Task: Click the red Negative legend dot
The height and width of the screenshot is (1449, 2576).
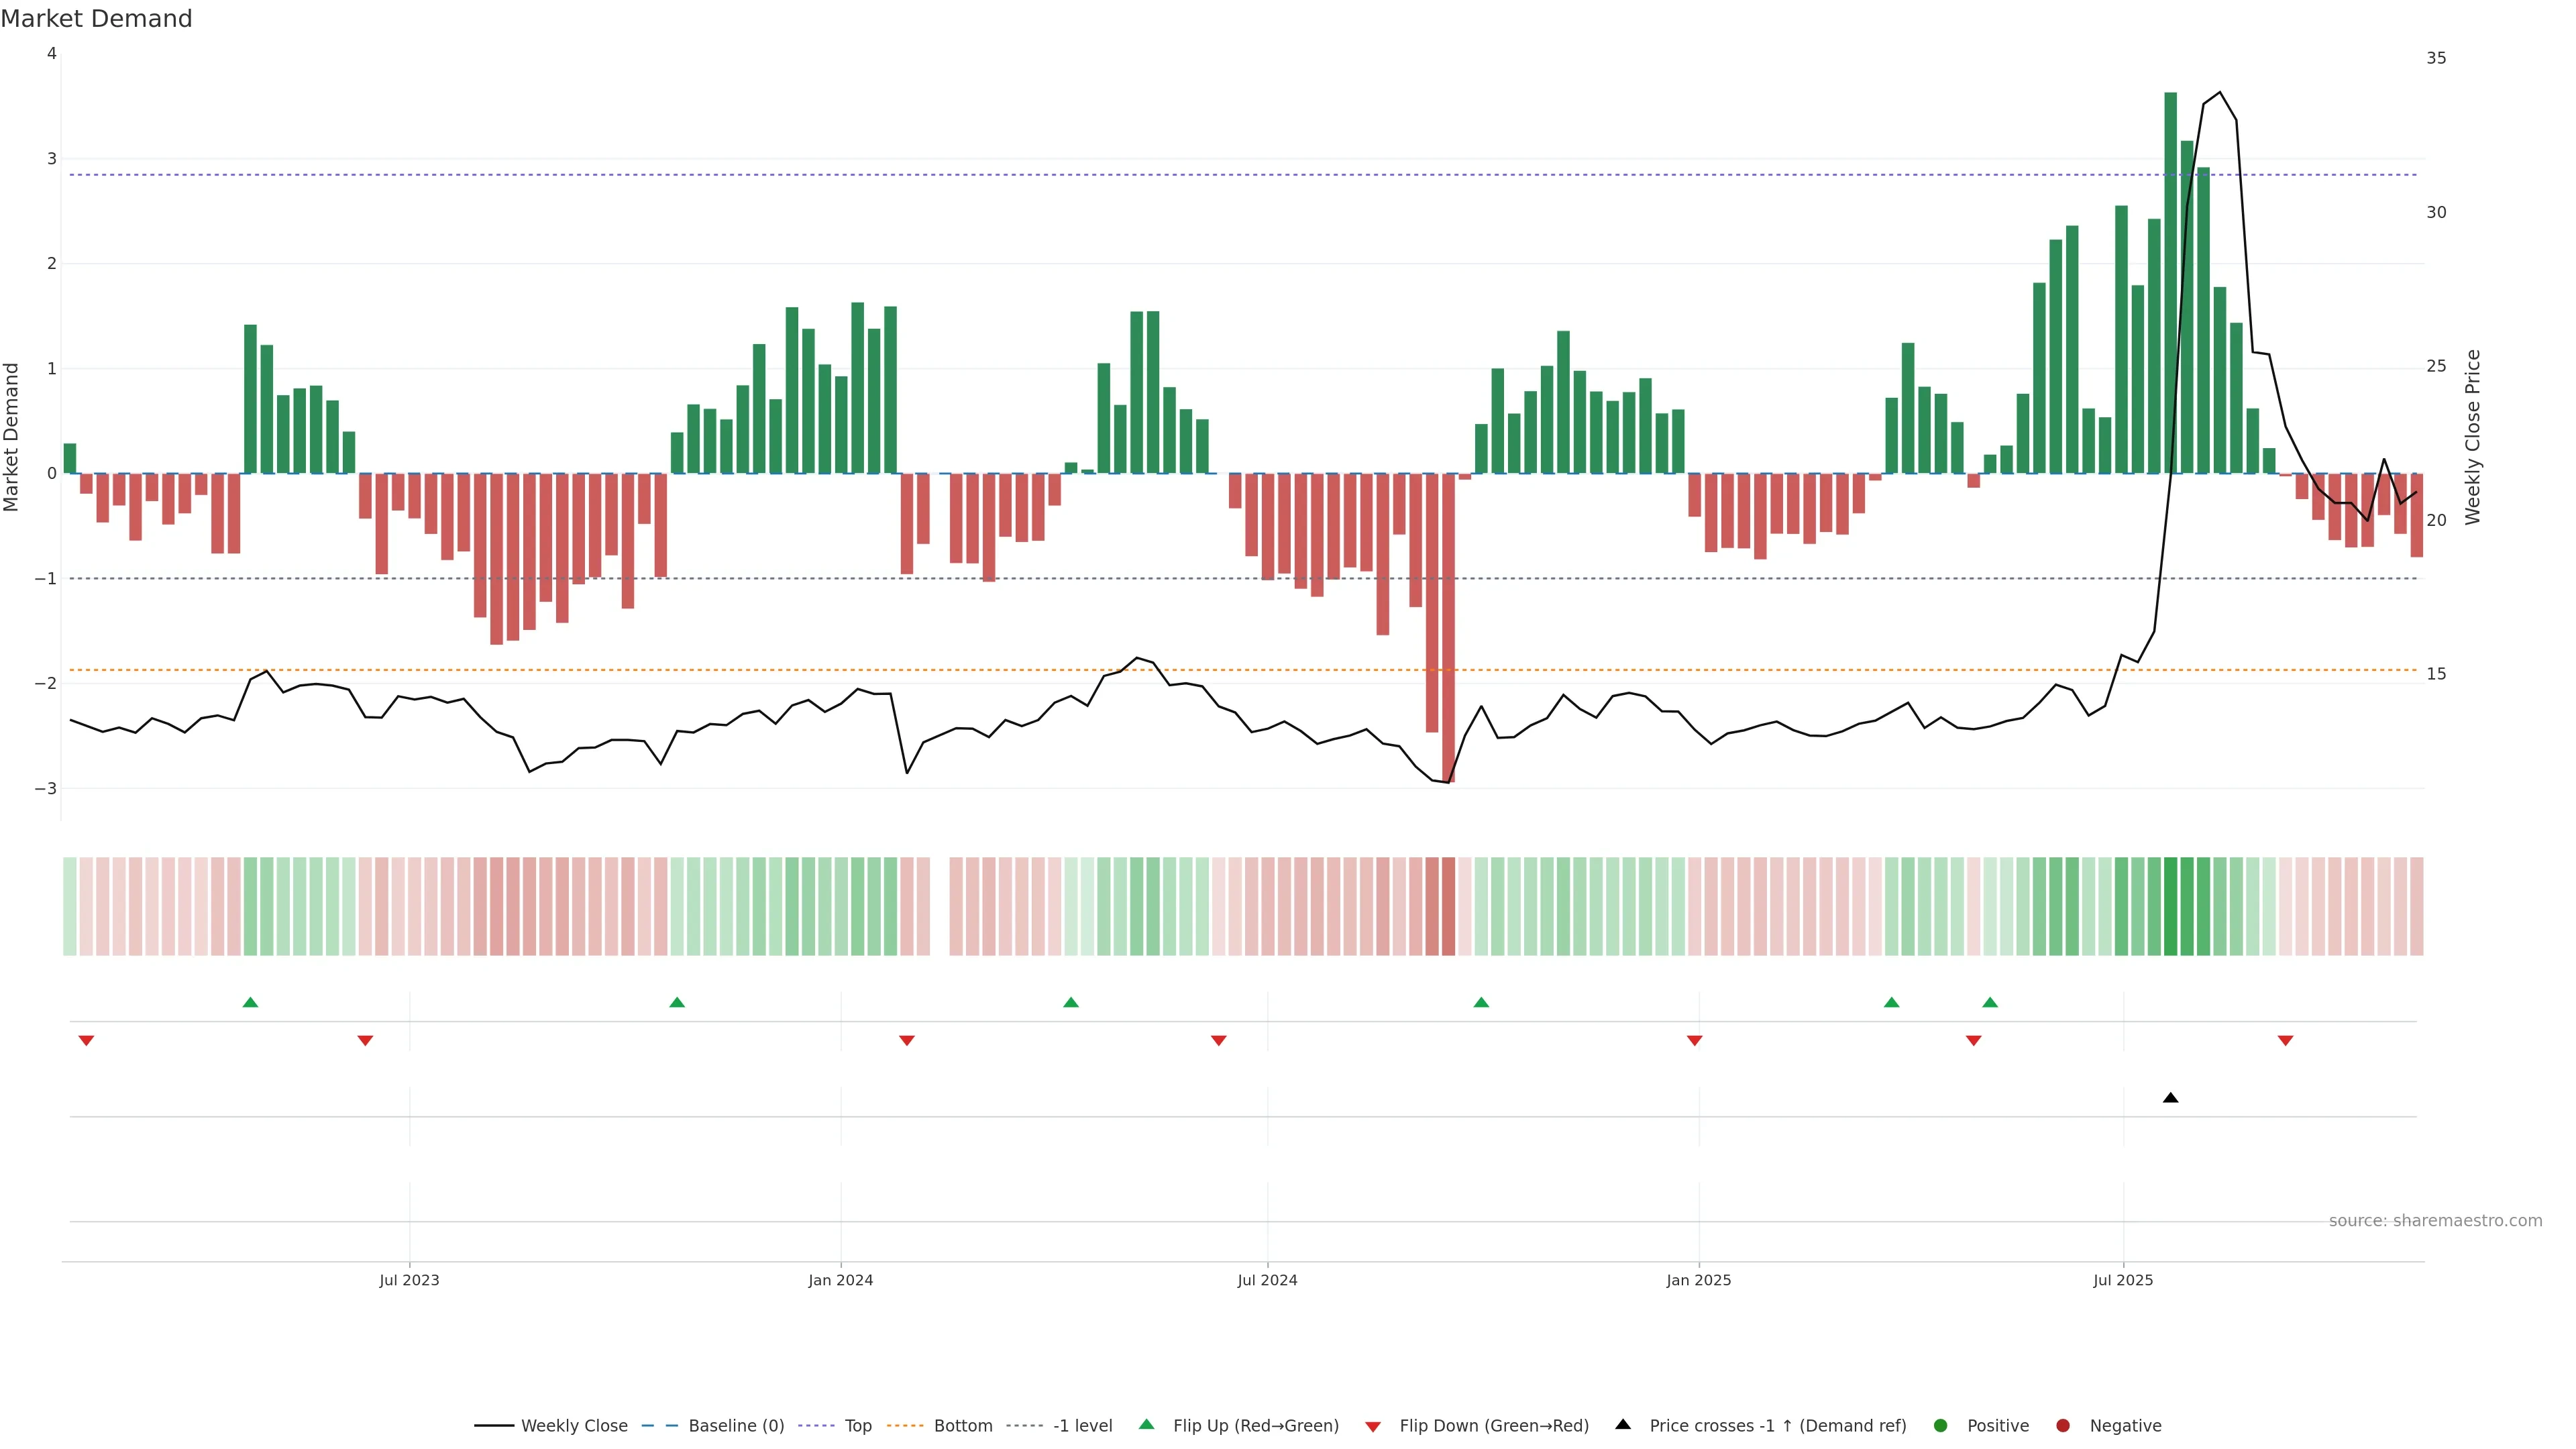Action: (2062, 1425)
